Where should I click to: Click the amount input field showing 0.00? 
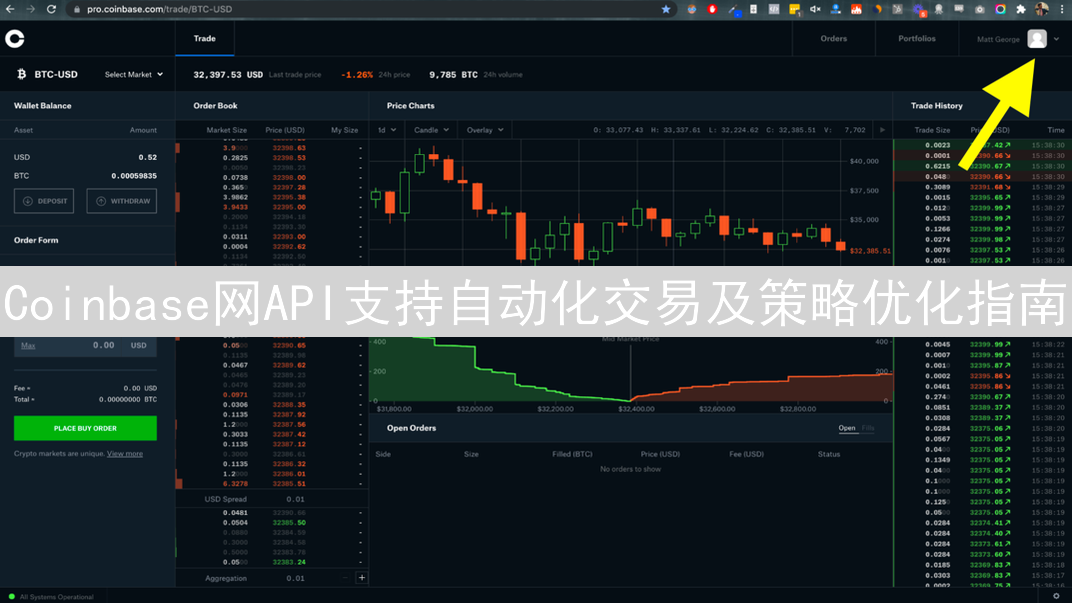pos(85,346)
